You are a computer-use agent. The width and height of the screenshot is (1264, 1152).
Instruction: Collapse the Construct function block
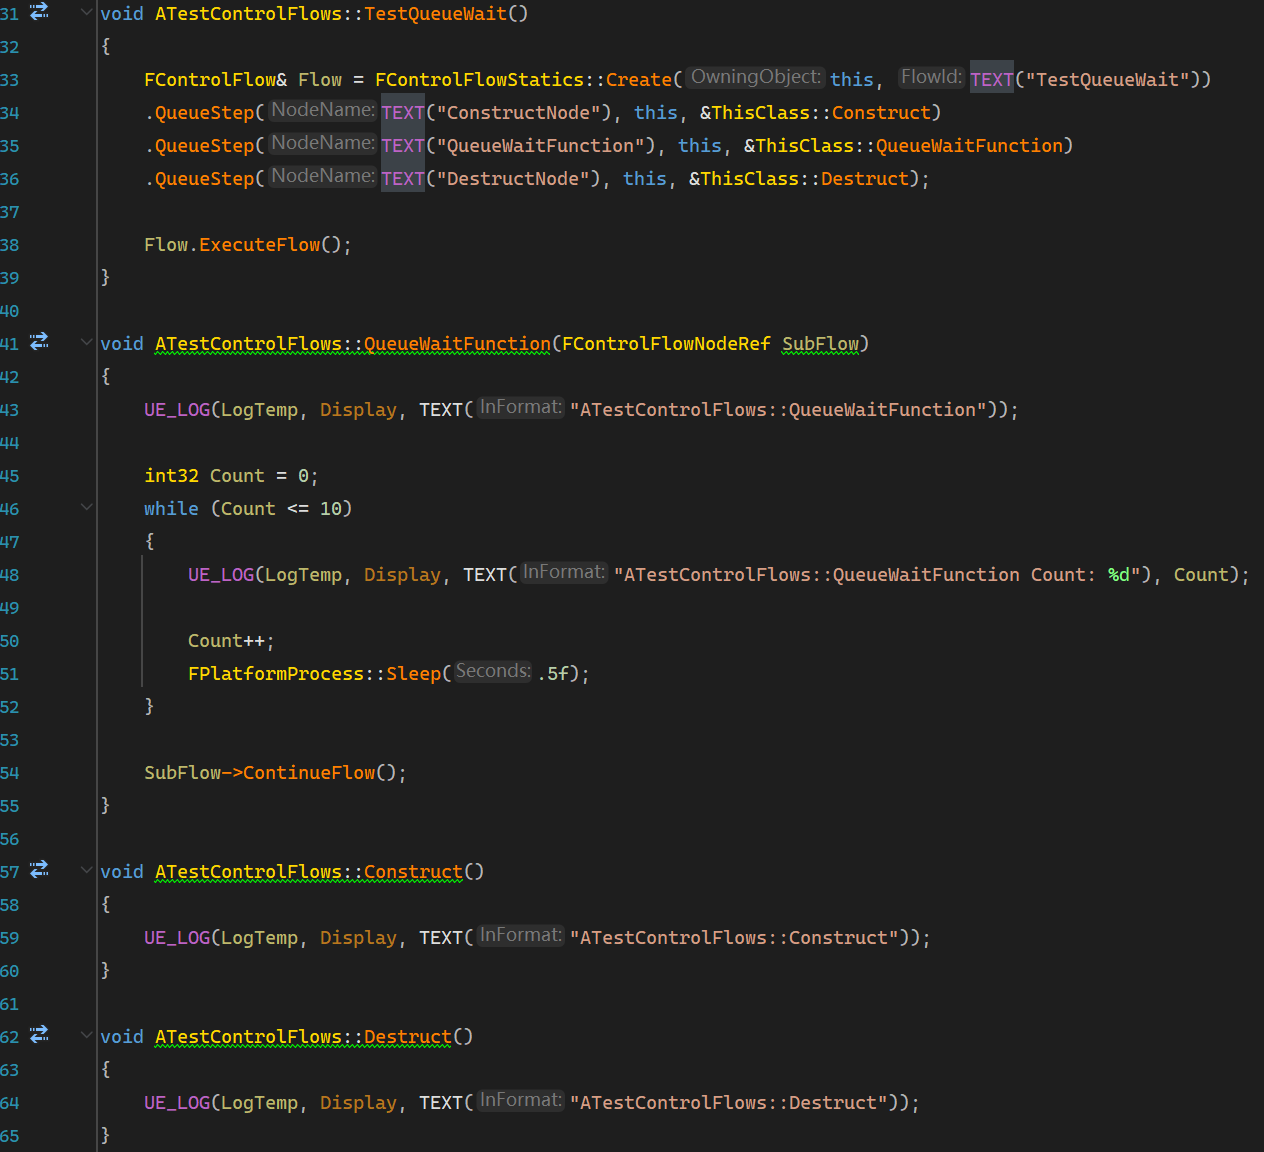87,871
